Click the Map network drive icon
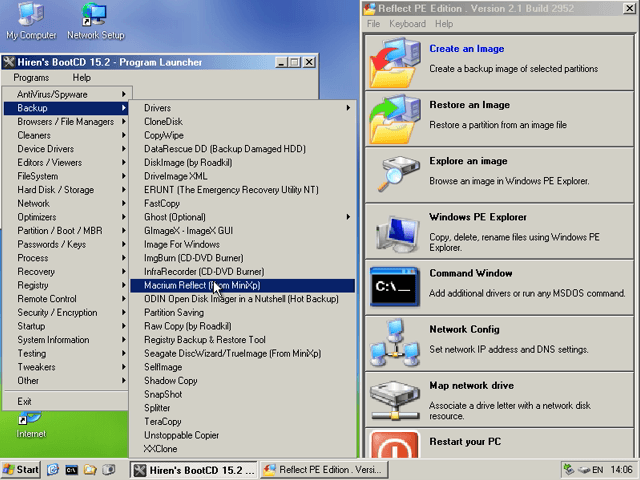Viewport: 640px width, 480px height. click(395, 401)
